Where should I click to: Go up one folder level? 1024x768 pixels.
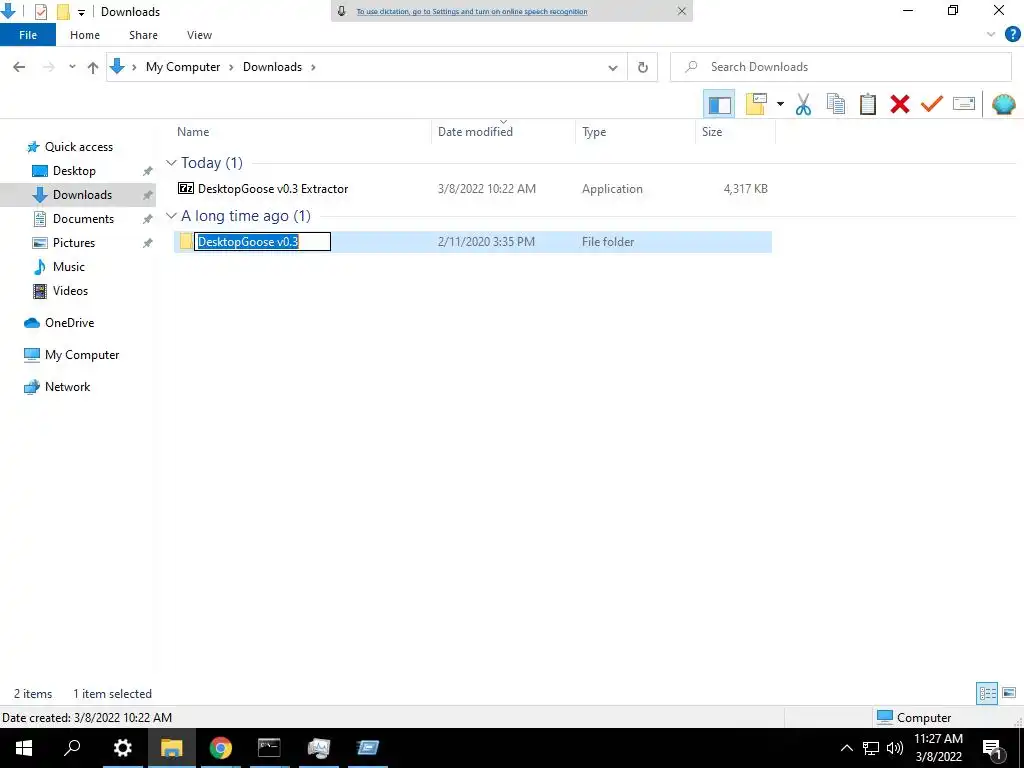[x=93, y=67]
